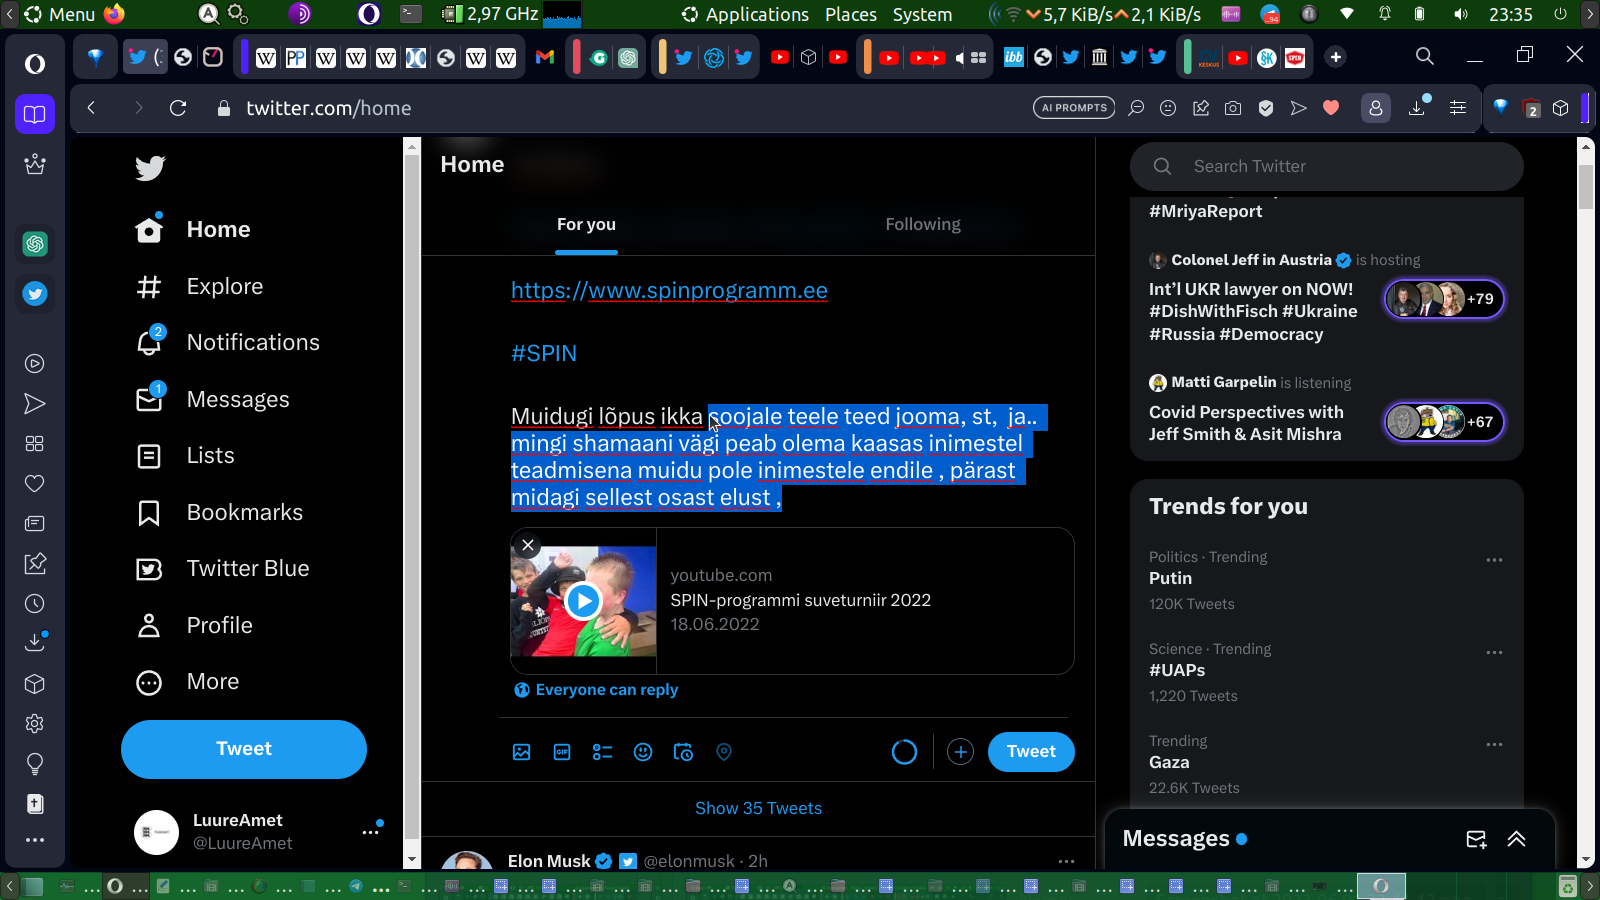Focus the Search Twitter field
The image size is (1600, 900).
(x=1327, y=166)
